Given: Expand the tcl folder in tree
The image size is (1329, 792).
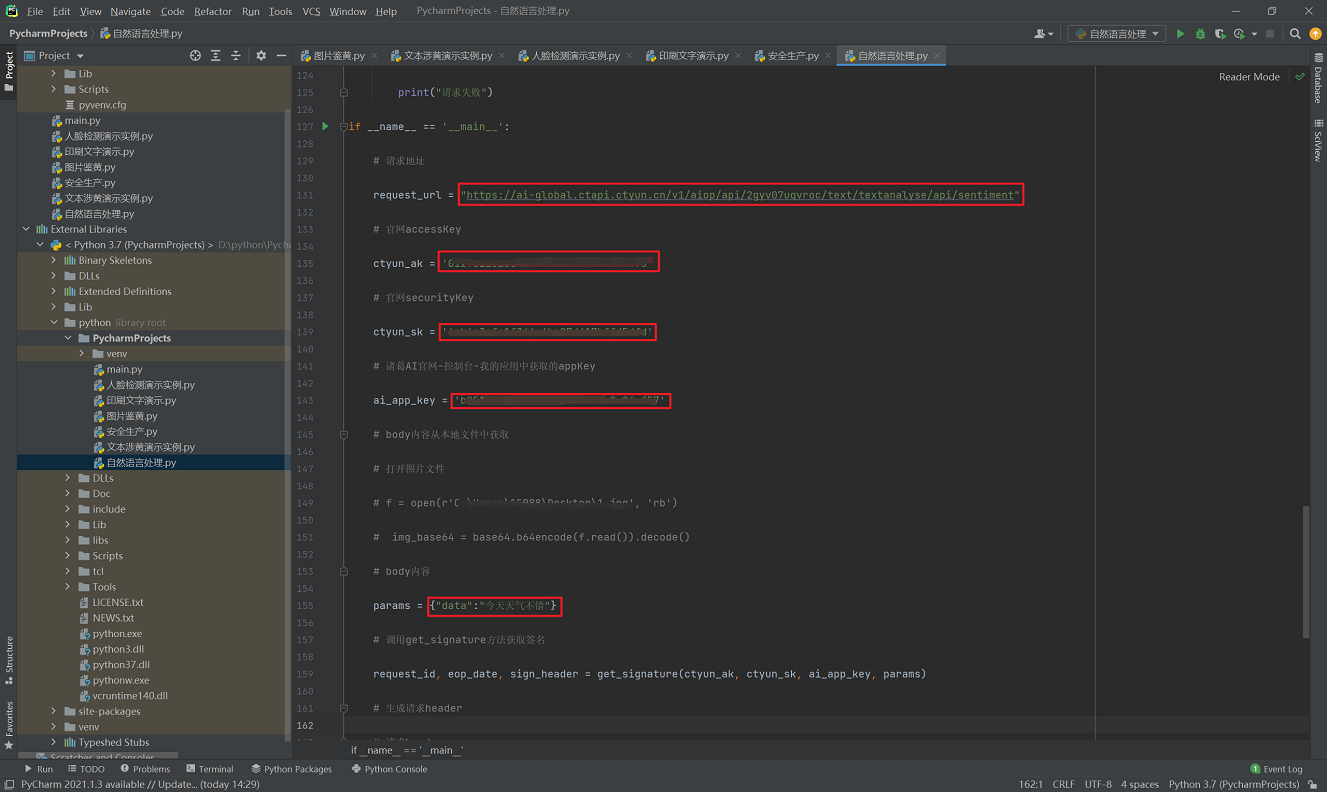Looking at the screenshot, I should [68, 571].
